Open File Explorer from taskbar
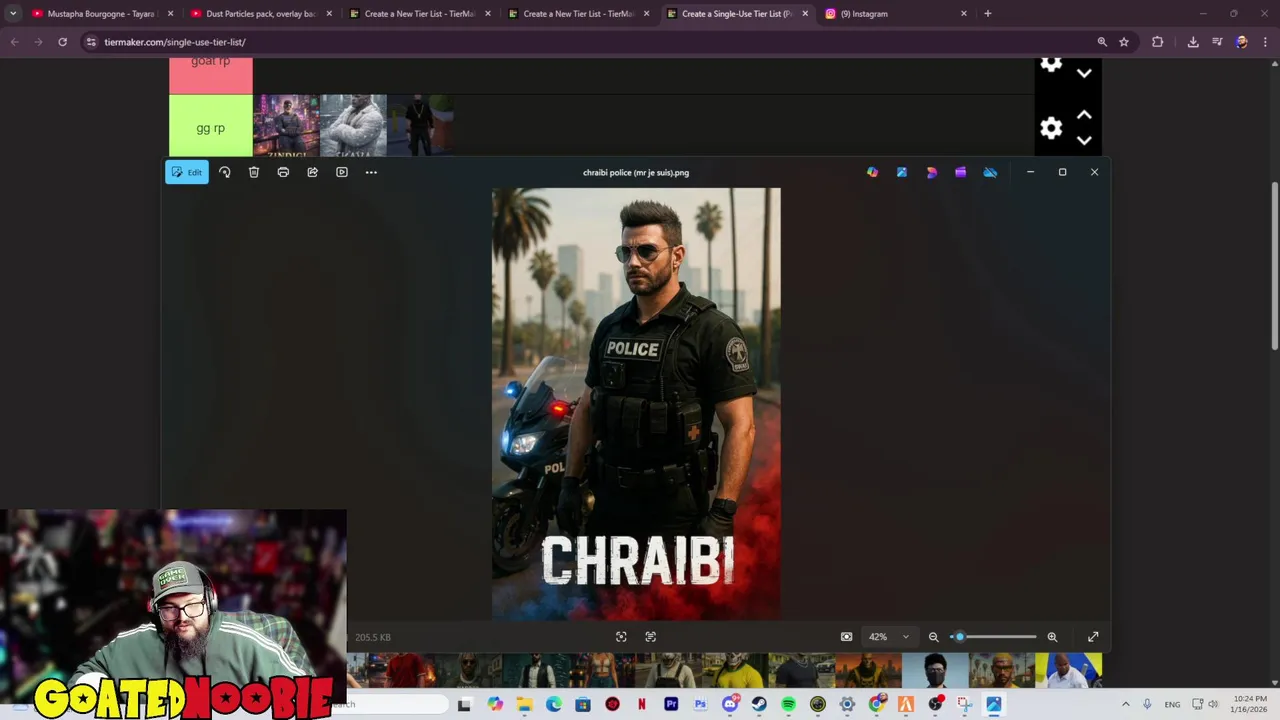Image resolution: width=1280 pixels, height=720 pixels. point(525,704)
